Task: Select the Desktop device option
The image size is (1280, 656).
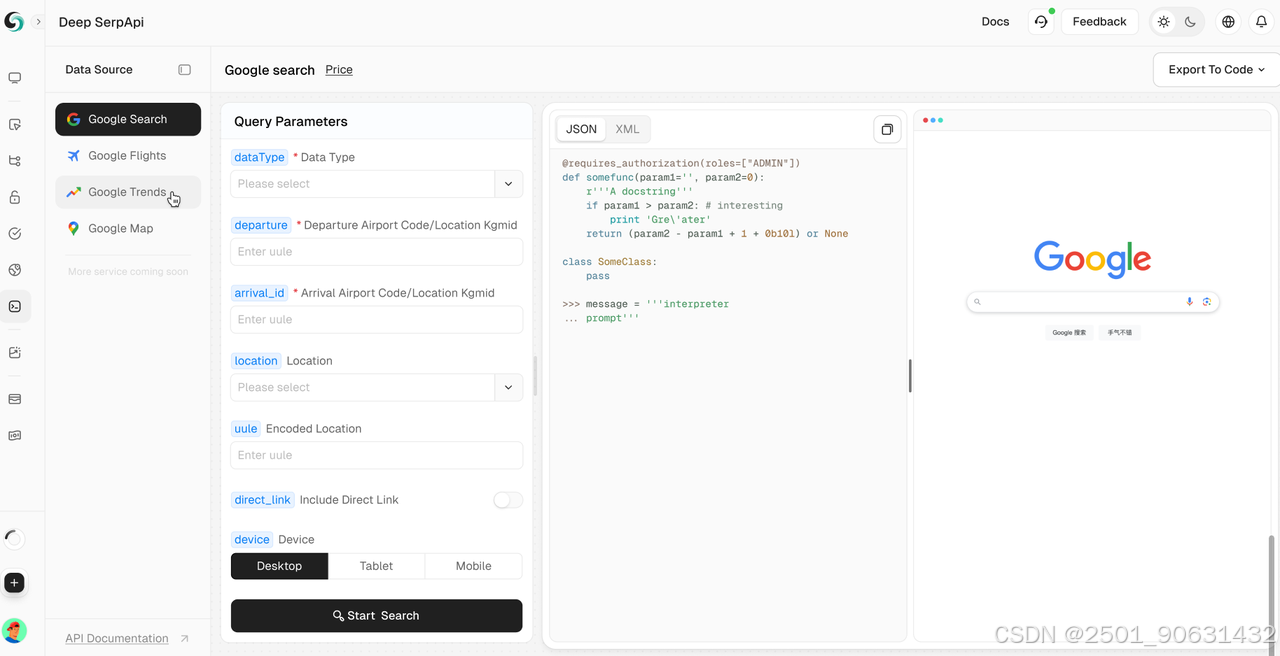Action: (279, 566)
